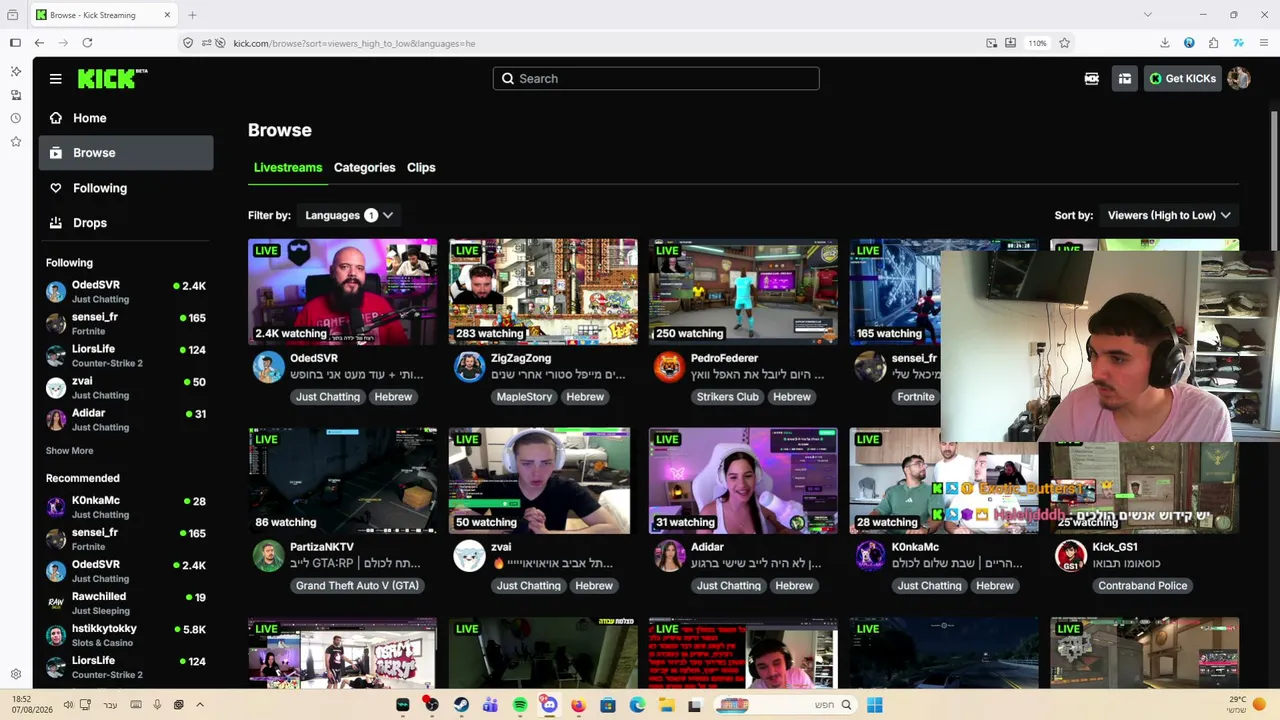Open Discord from the taskbar
Screen dimensions: 1280x720
549,705
